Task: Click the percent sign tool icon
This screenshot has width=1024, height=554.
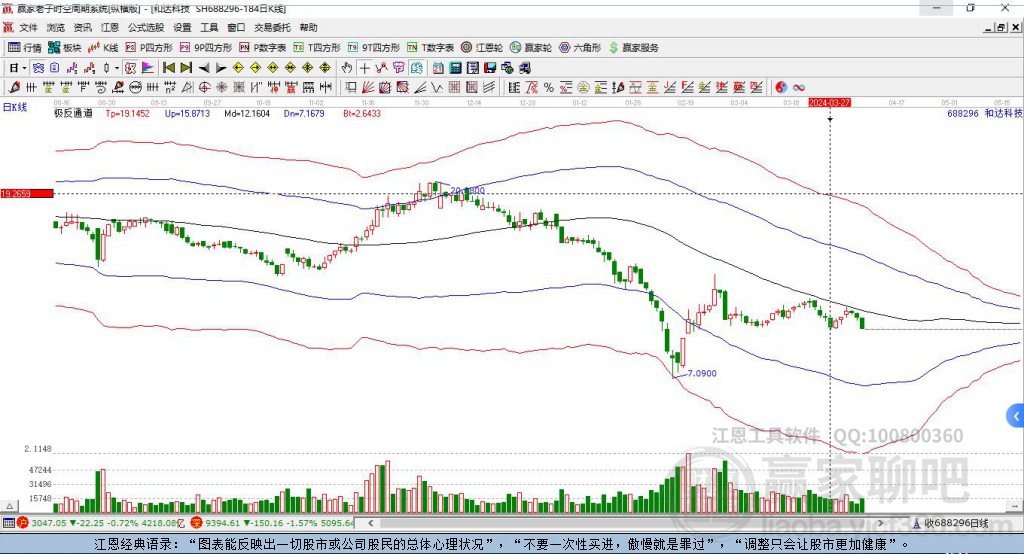Action: [549, 88]
